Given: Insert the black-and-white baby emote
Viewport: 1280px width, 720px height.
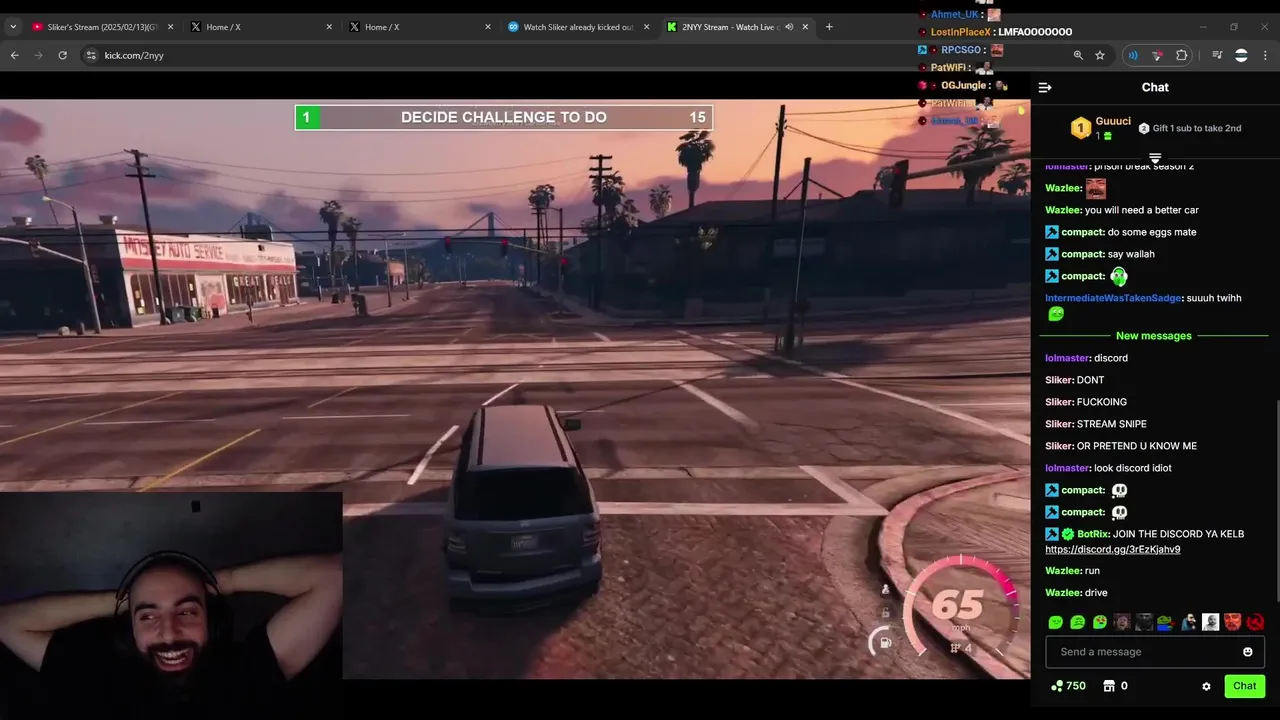Looking at the screenshot, I should tap(1210, 622).
